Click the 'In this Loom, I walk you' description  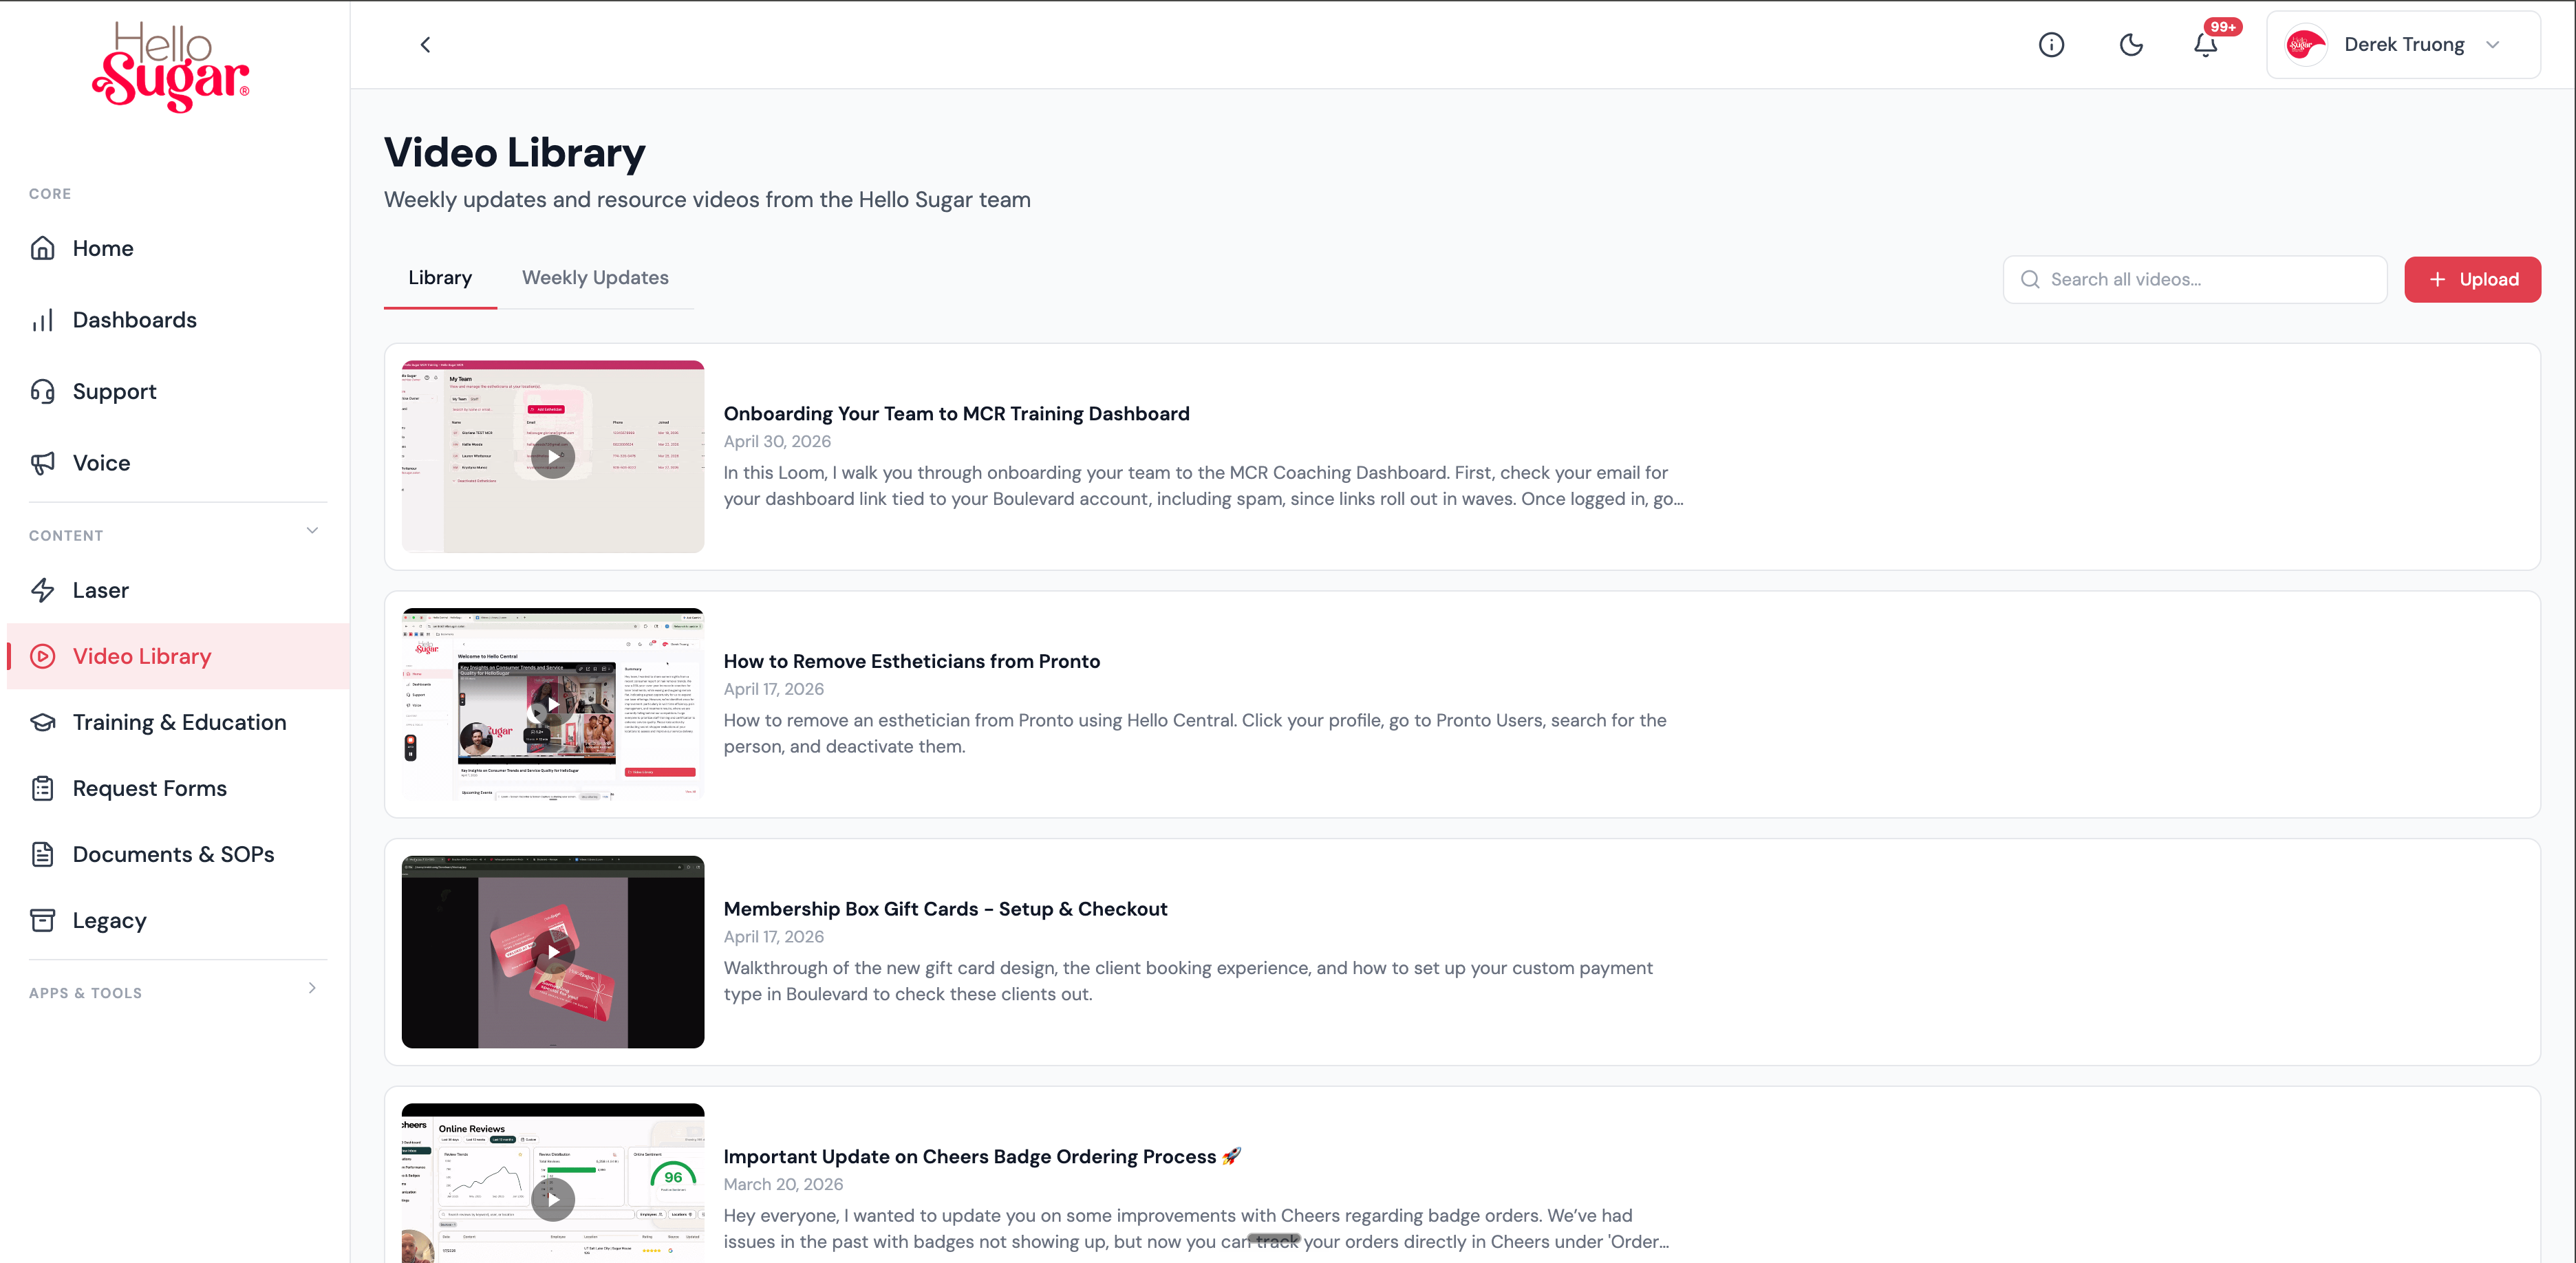coord(1203,486)
